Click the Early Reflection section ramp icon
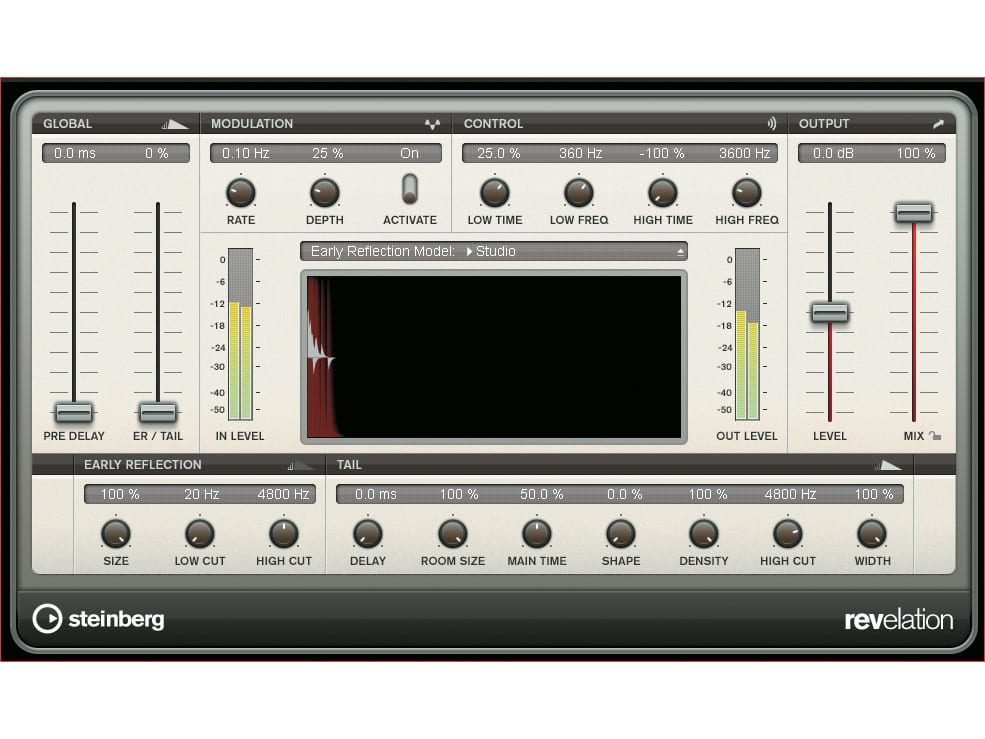 tap(300, 465)
